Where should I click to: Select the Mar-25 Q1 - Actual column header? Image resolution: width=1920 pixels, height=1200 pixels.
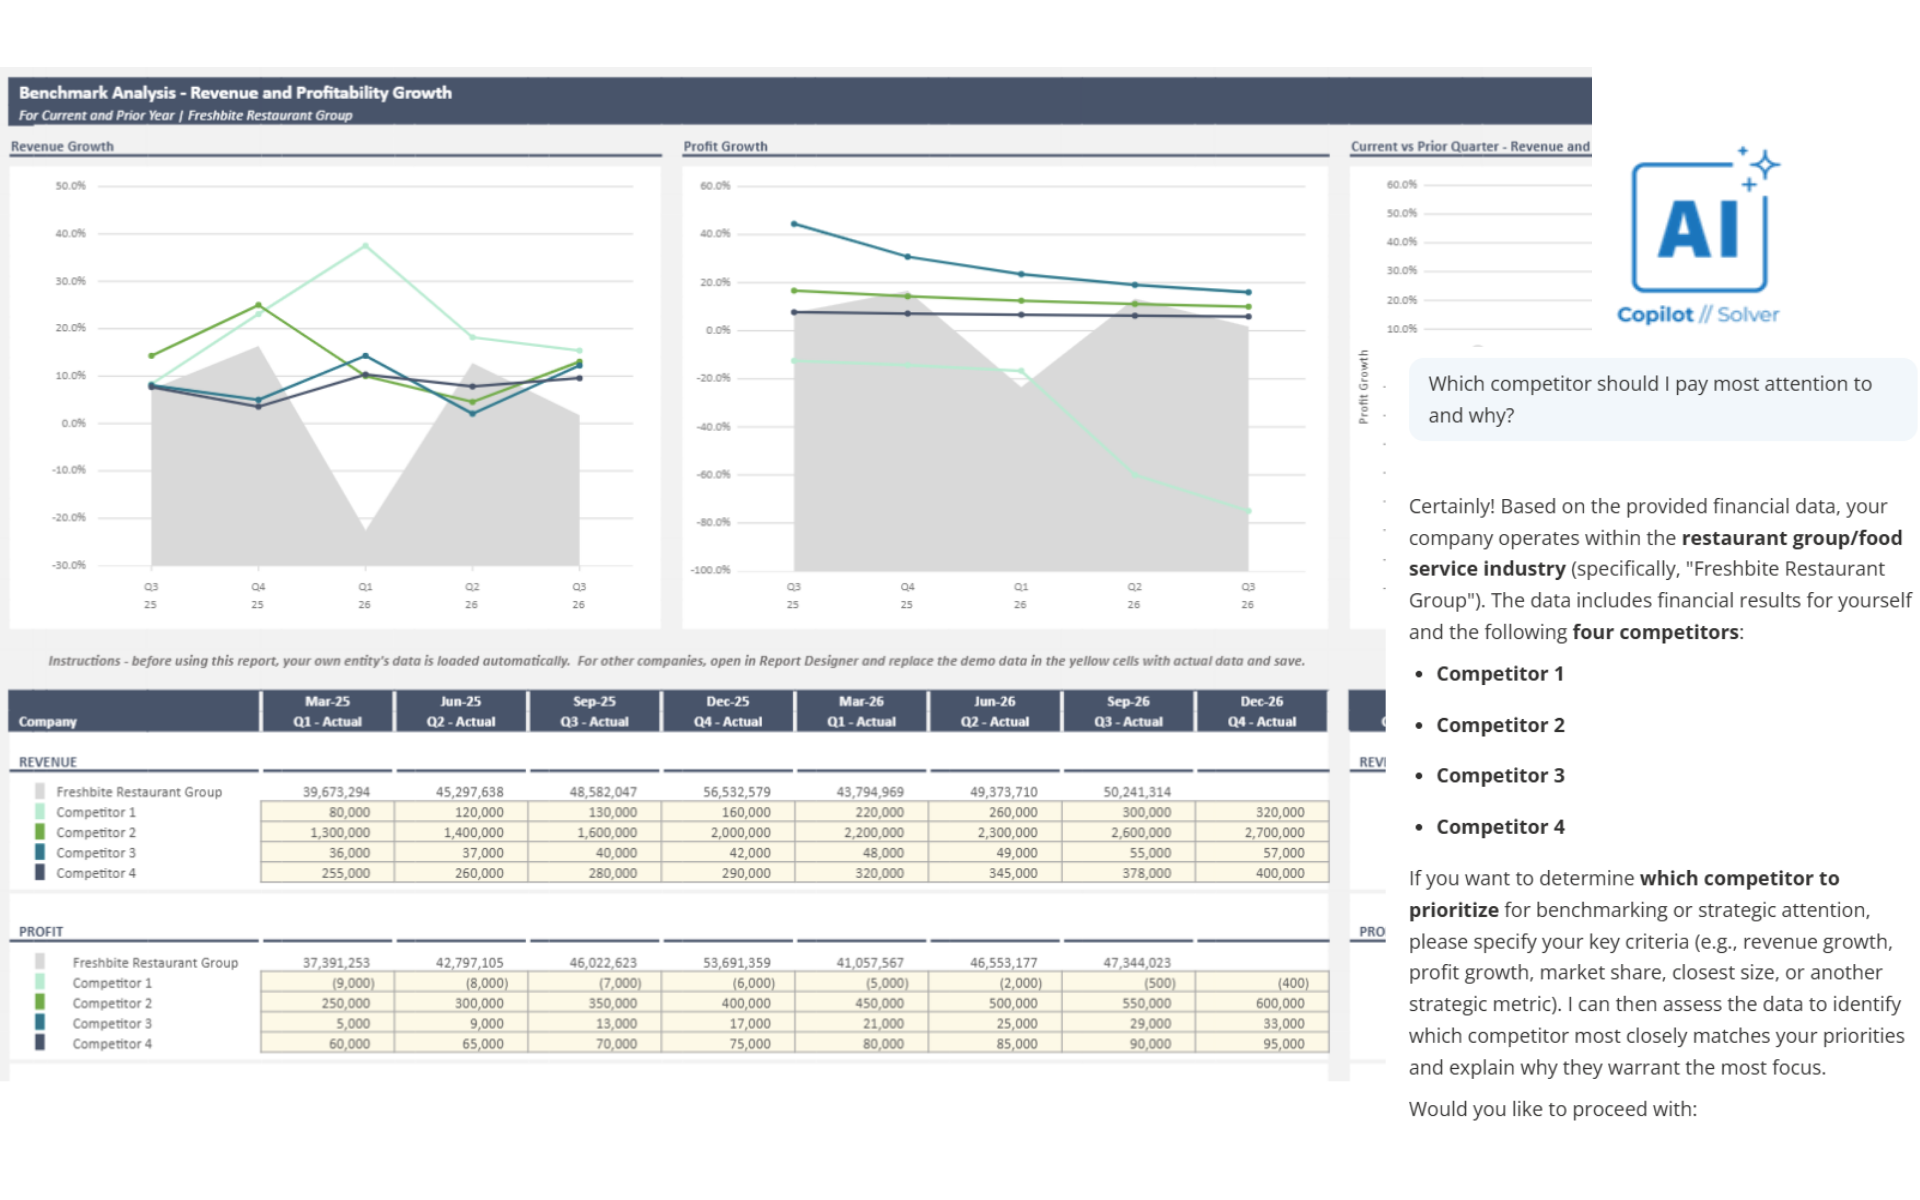(x=327, y=711)
